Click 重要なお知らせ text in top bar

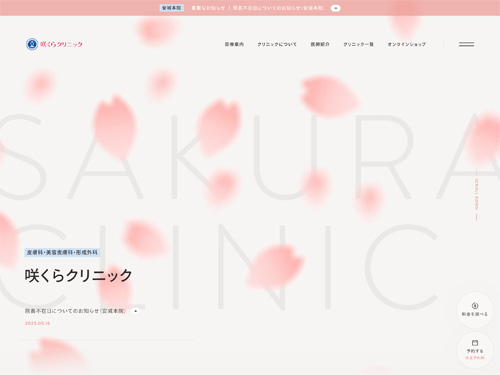pyautogui.click(x=208, y=8)
